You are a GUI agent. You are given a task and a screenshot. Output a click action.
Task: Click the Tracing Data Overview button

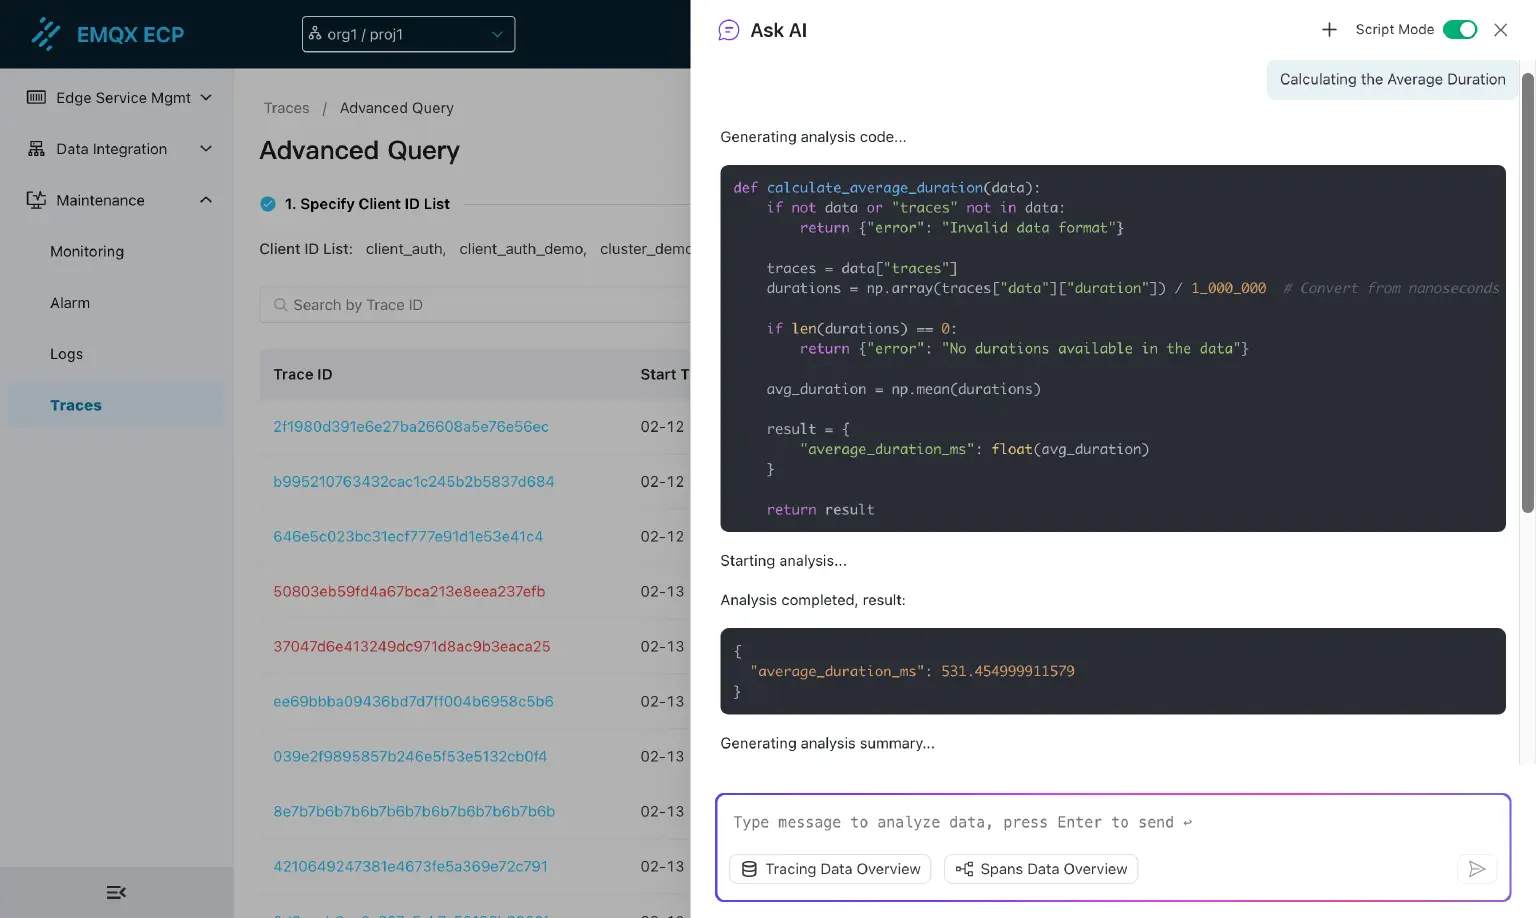(x=830, y=869)
